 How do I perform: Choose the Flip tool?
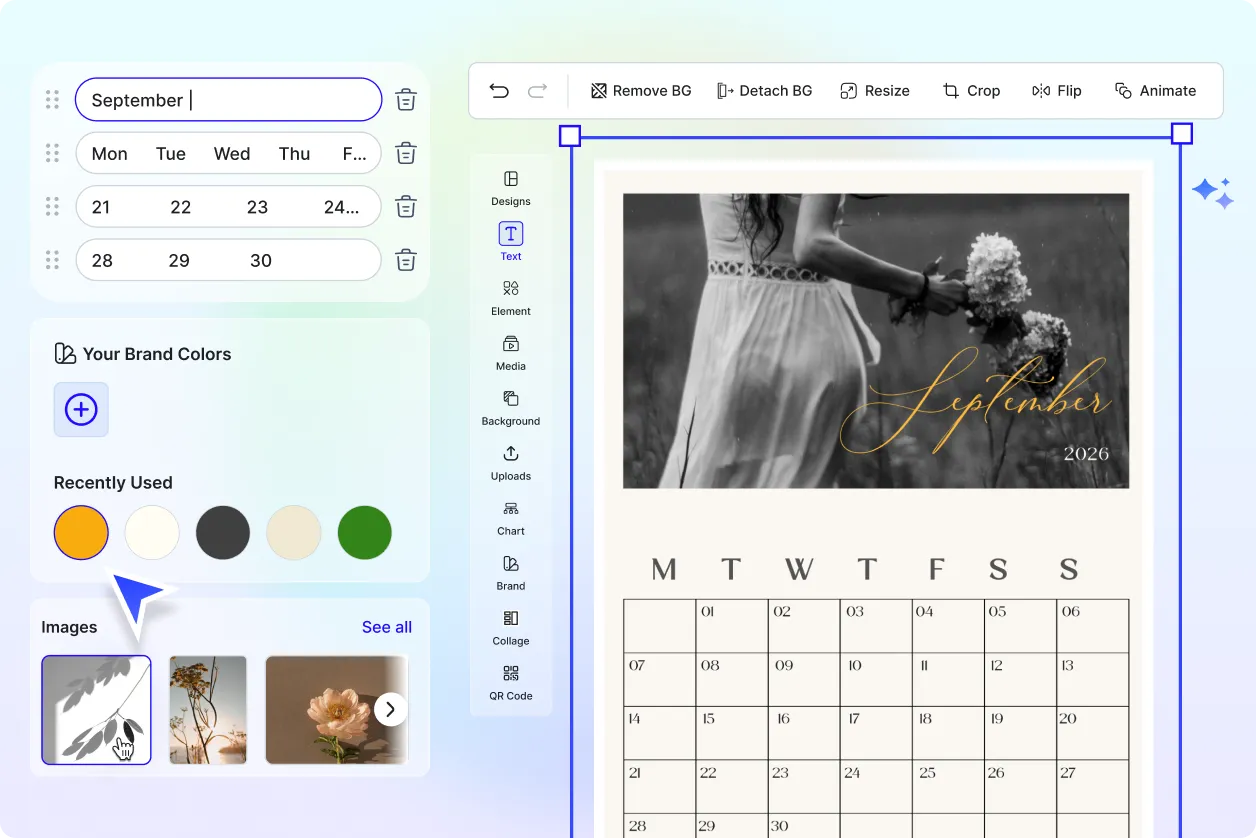pyautogui.click(x=1057, y=91)
